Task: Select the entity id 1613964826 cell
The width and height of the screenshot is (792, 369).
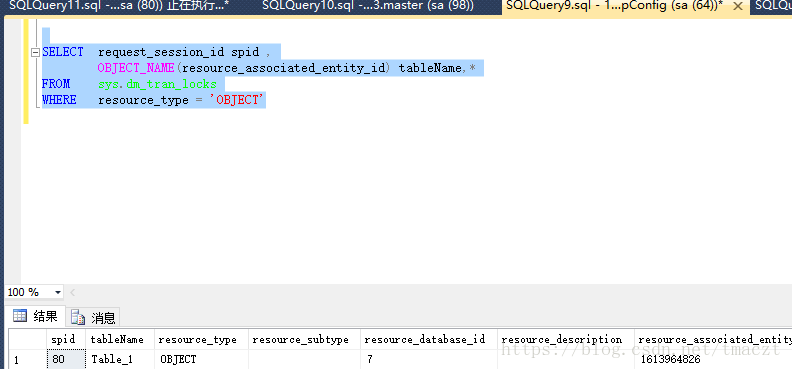Action: click(713, 359)
